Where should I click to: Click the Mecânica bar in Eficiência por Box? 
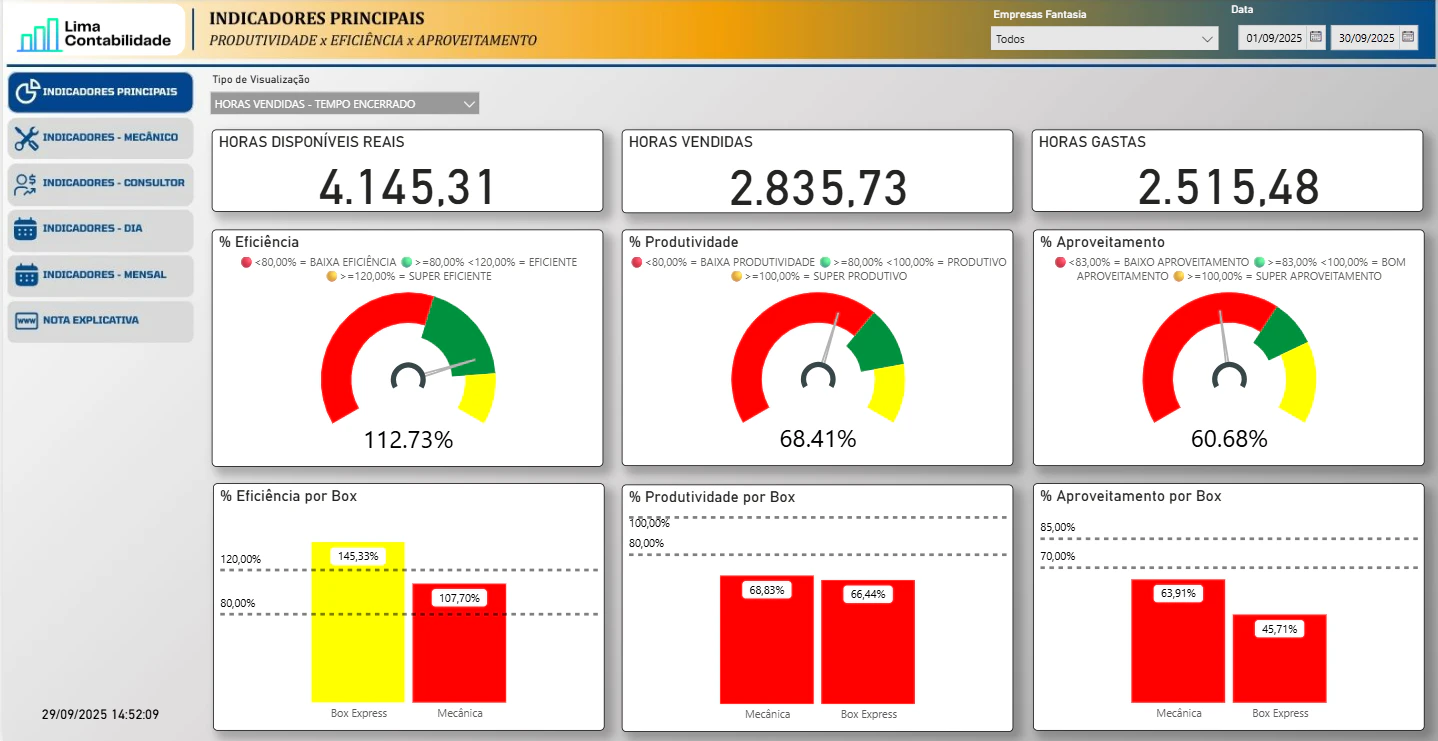click(459, 643)
